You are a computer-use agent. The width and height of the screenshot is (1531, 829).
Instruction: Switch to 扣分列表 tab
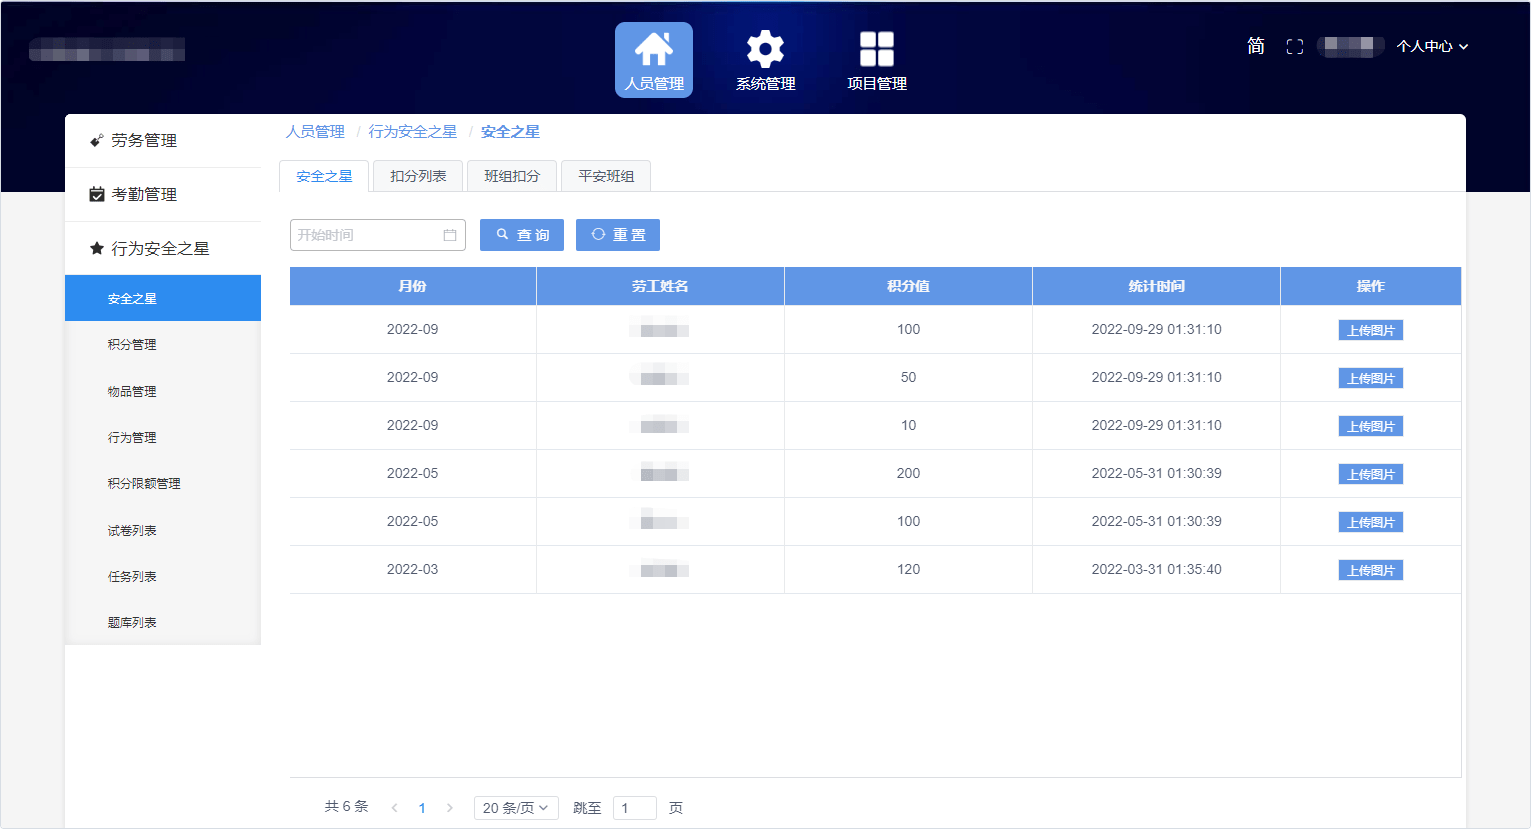pos(418,176)
